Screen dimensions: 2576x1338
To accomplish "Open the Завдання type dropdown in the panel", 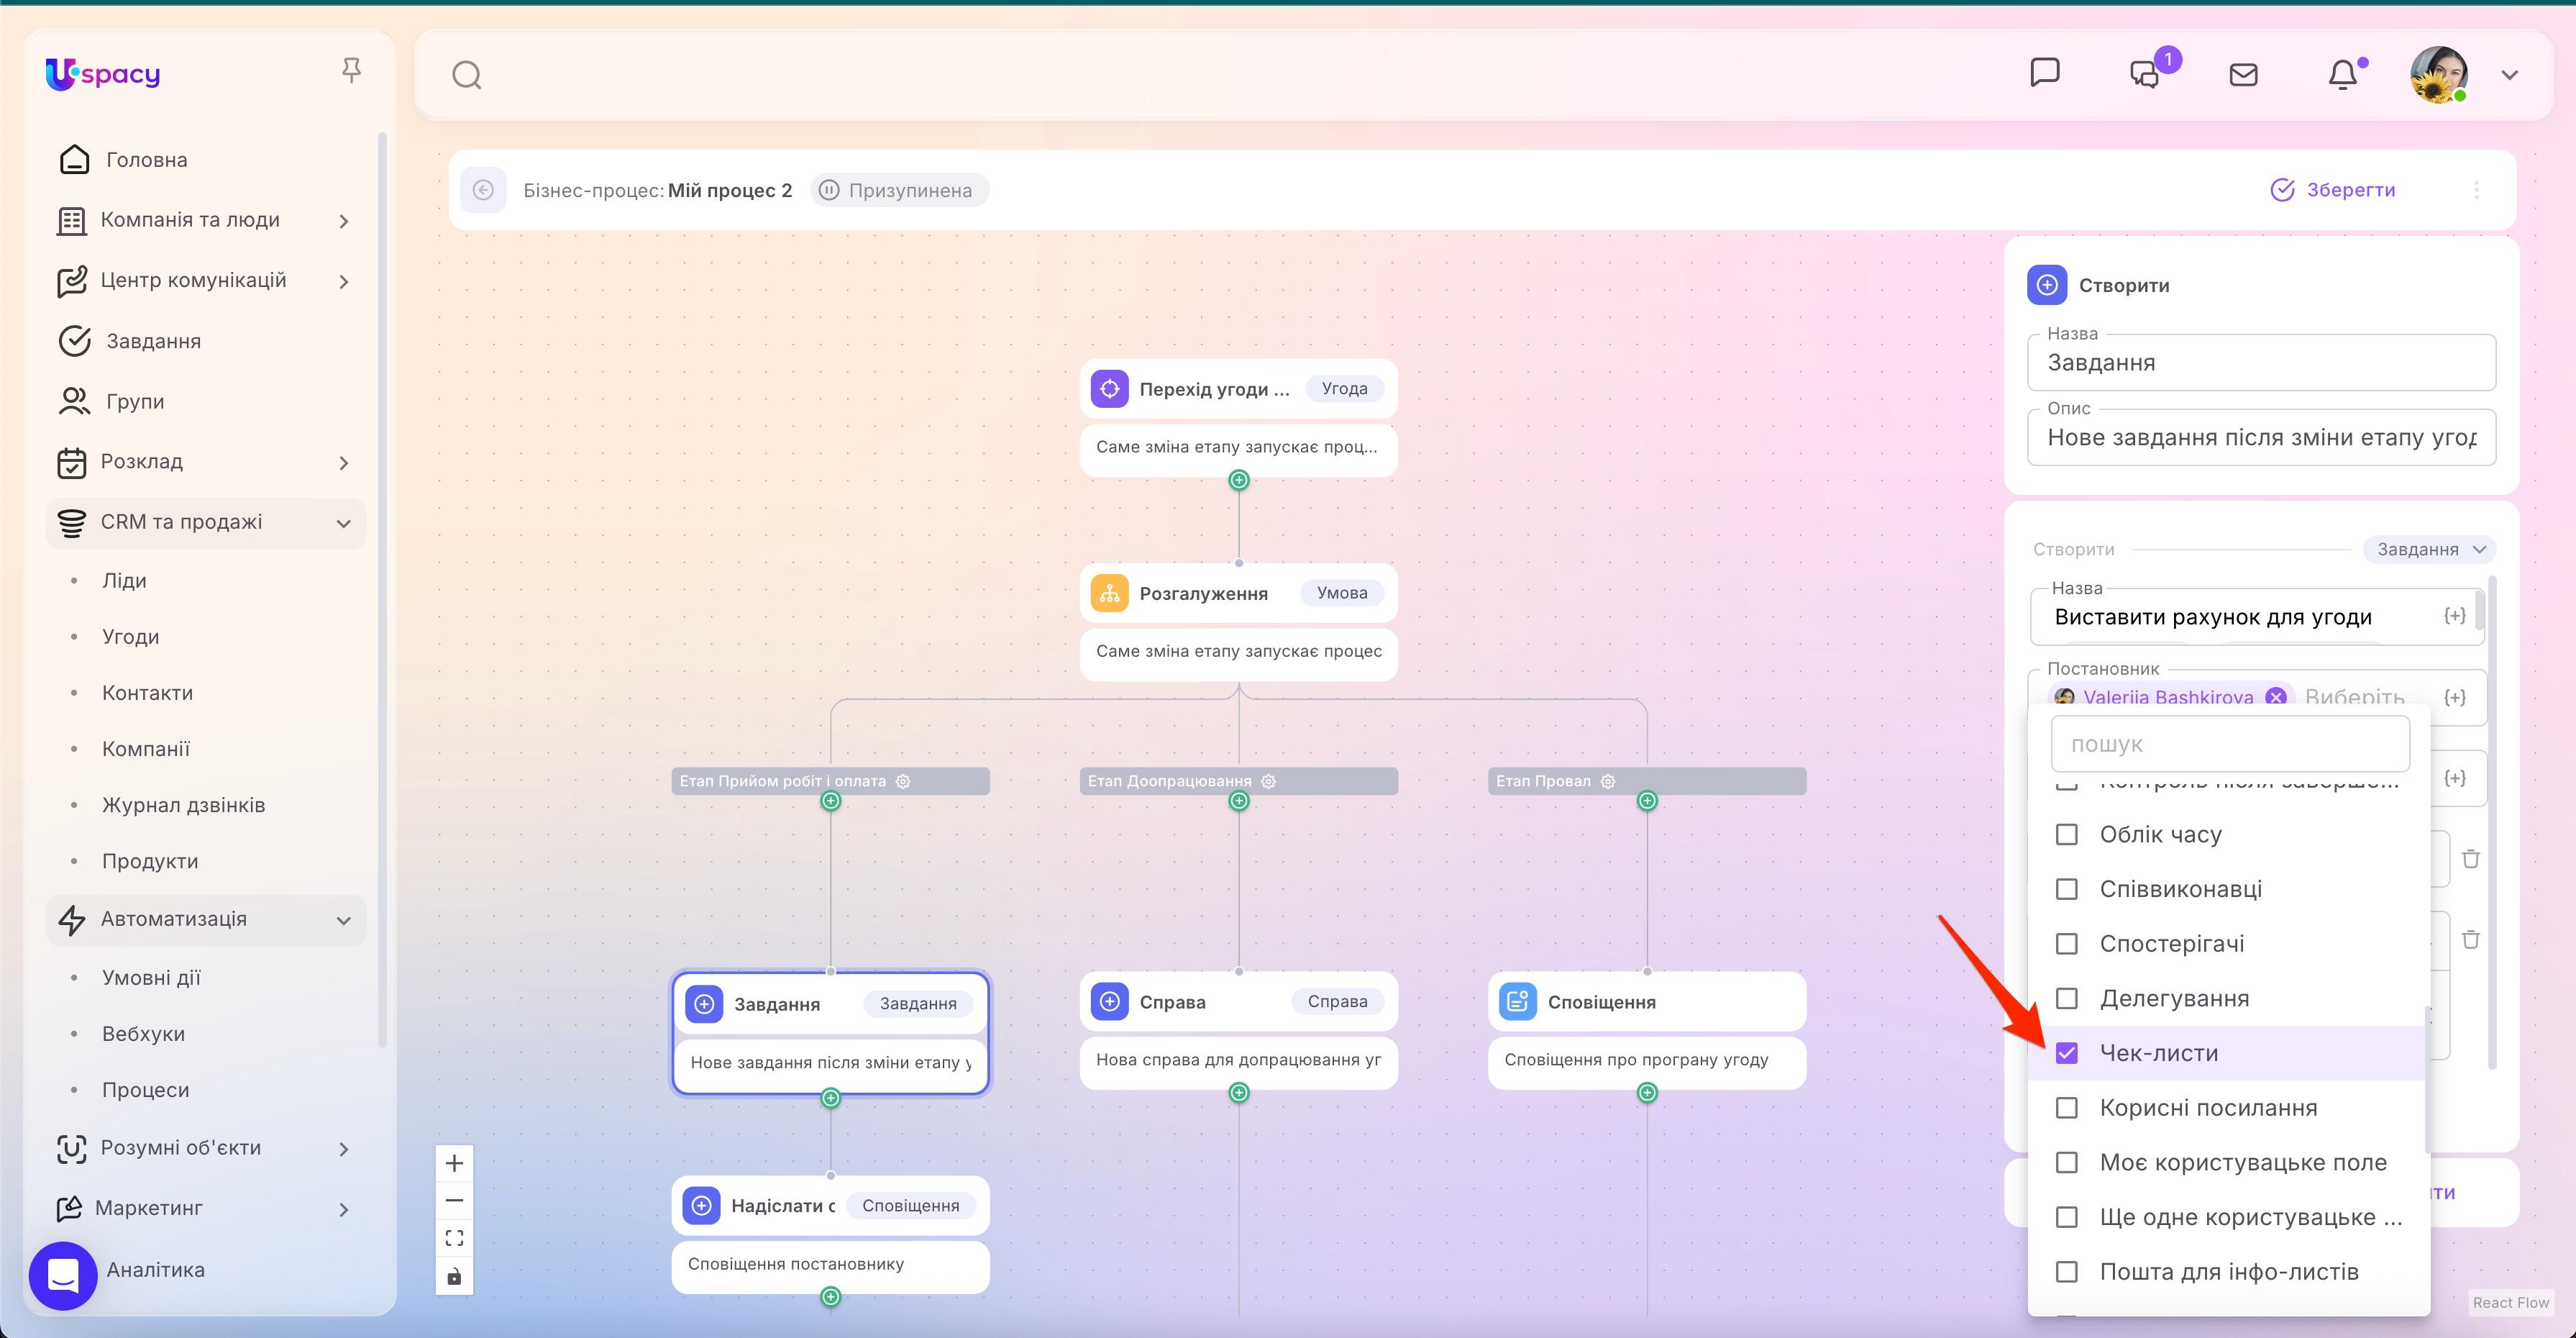I will click(2428, 549).
